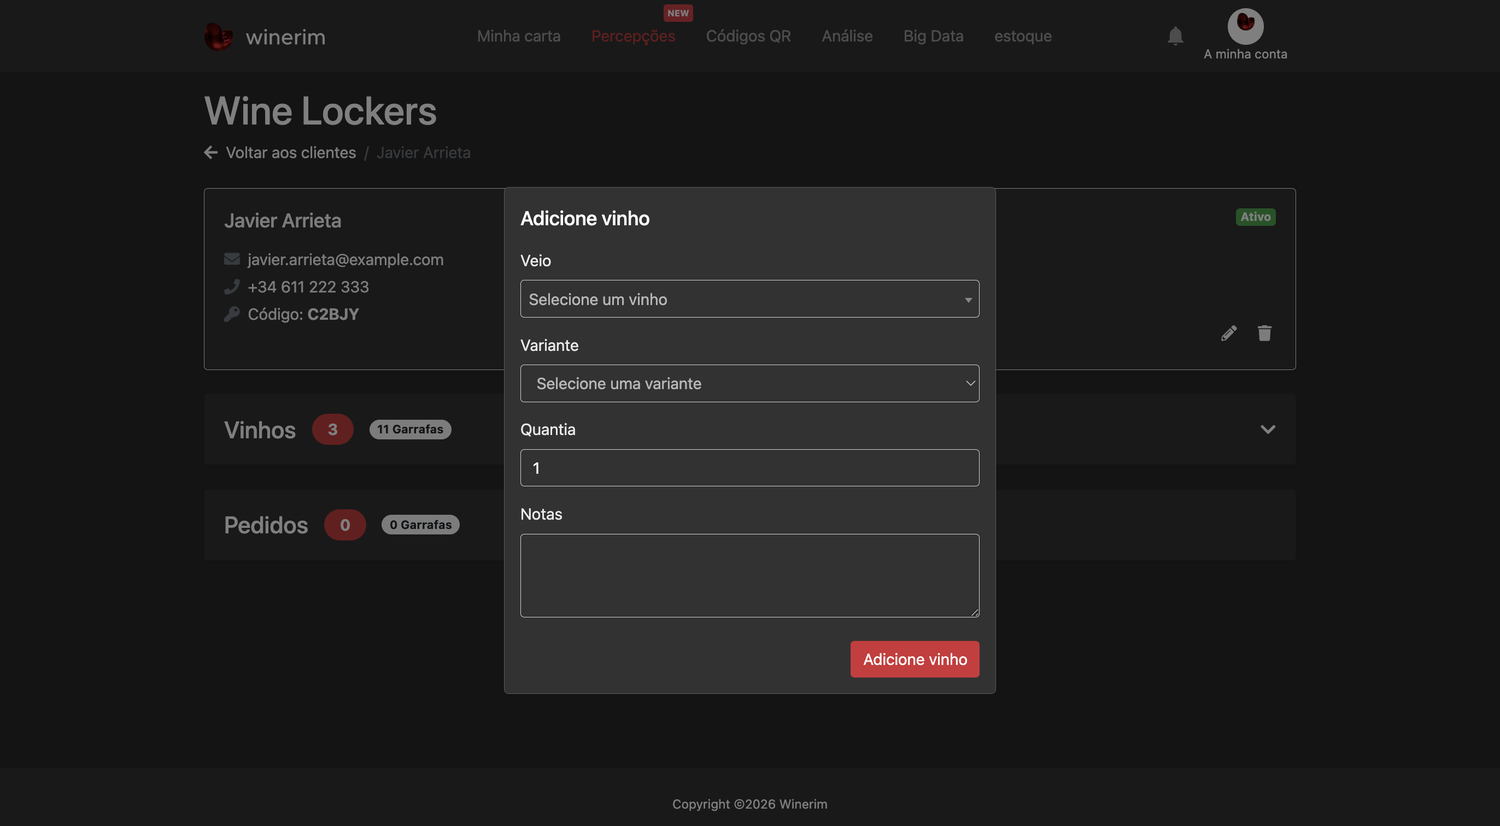Viewport: 1500px width, 826px height.
Task: Click the pencil edit icon
Action: [1229, 333]
